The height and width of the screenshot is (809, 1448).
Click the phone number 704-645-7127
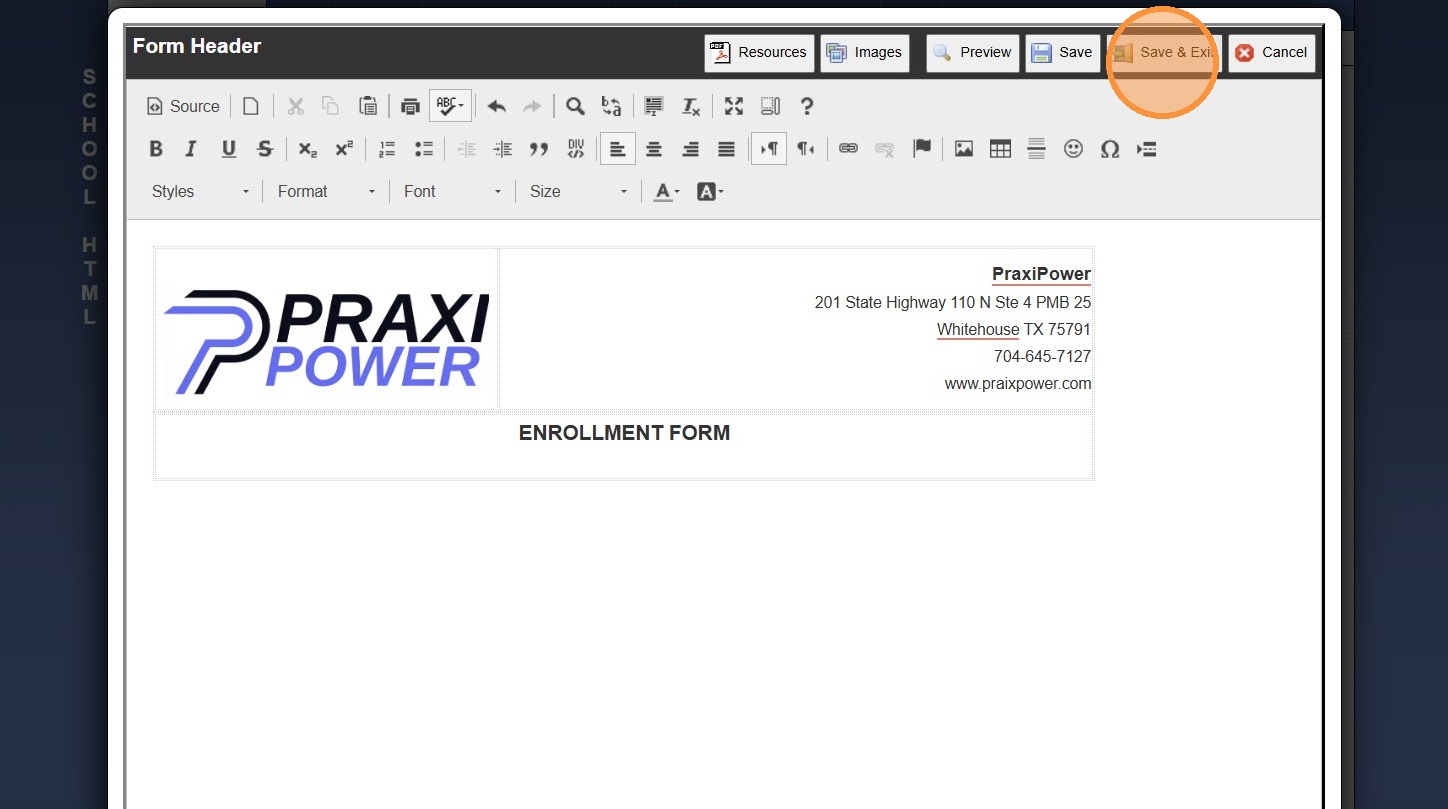pyautogui.click(x=1042, y=356)
